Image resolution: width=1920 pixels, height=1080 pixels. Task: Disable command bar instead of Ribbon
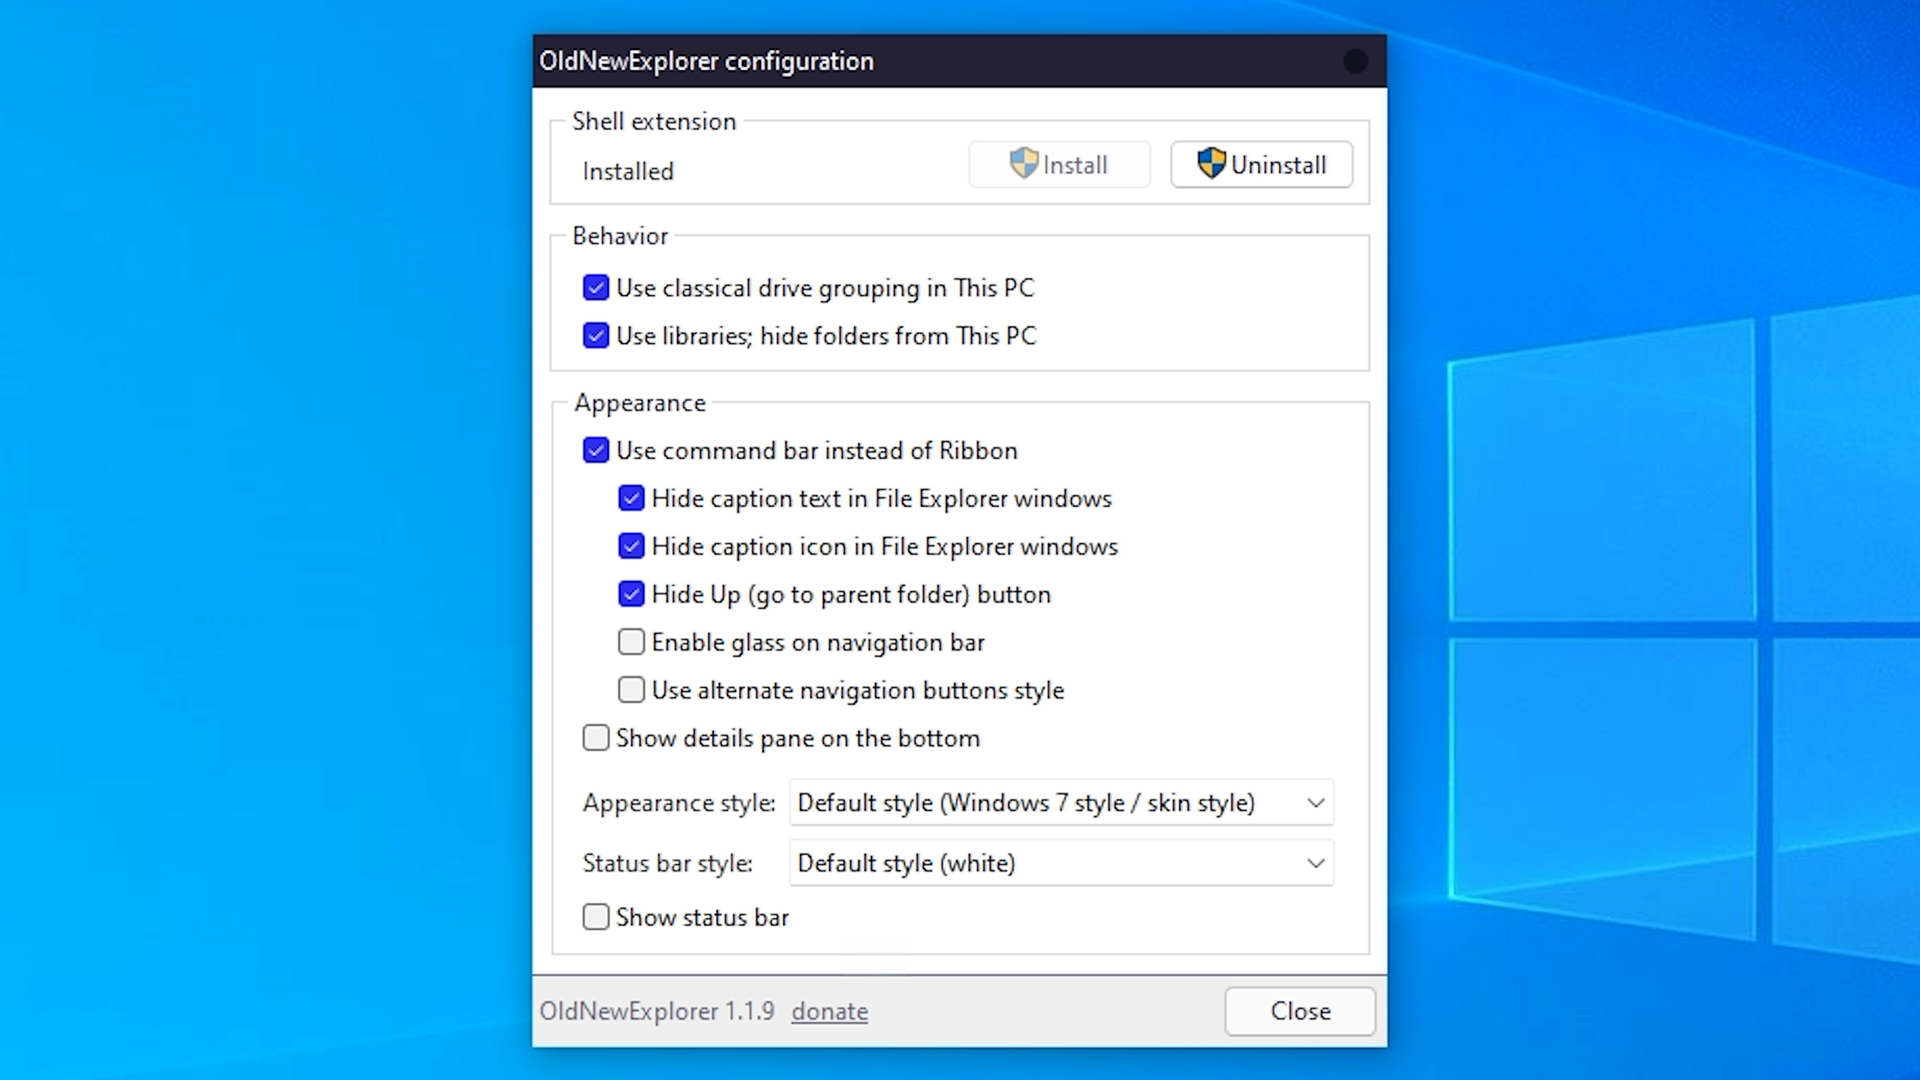[x=596, y=451]
